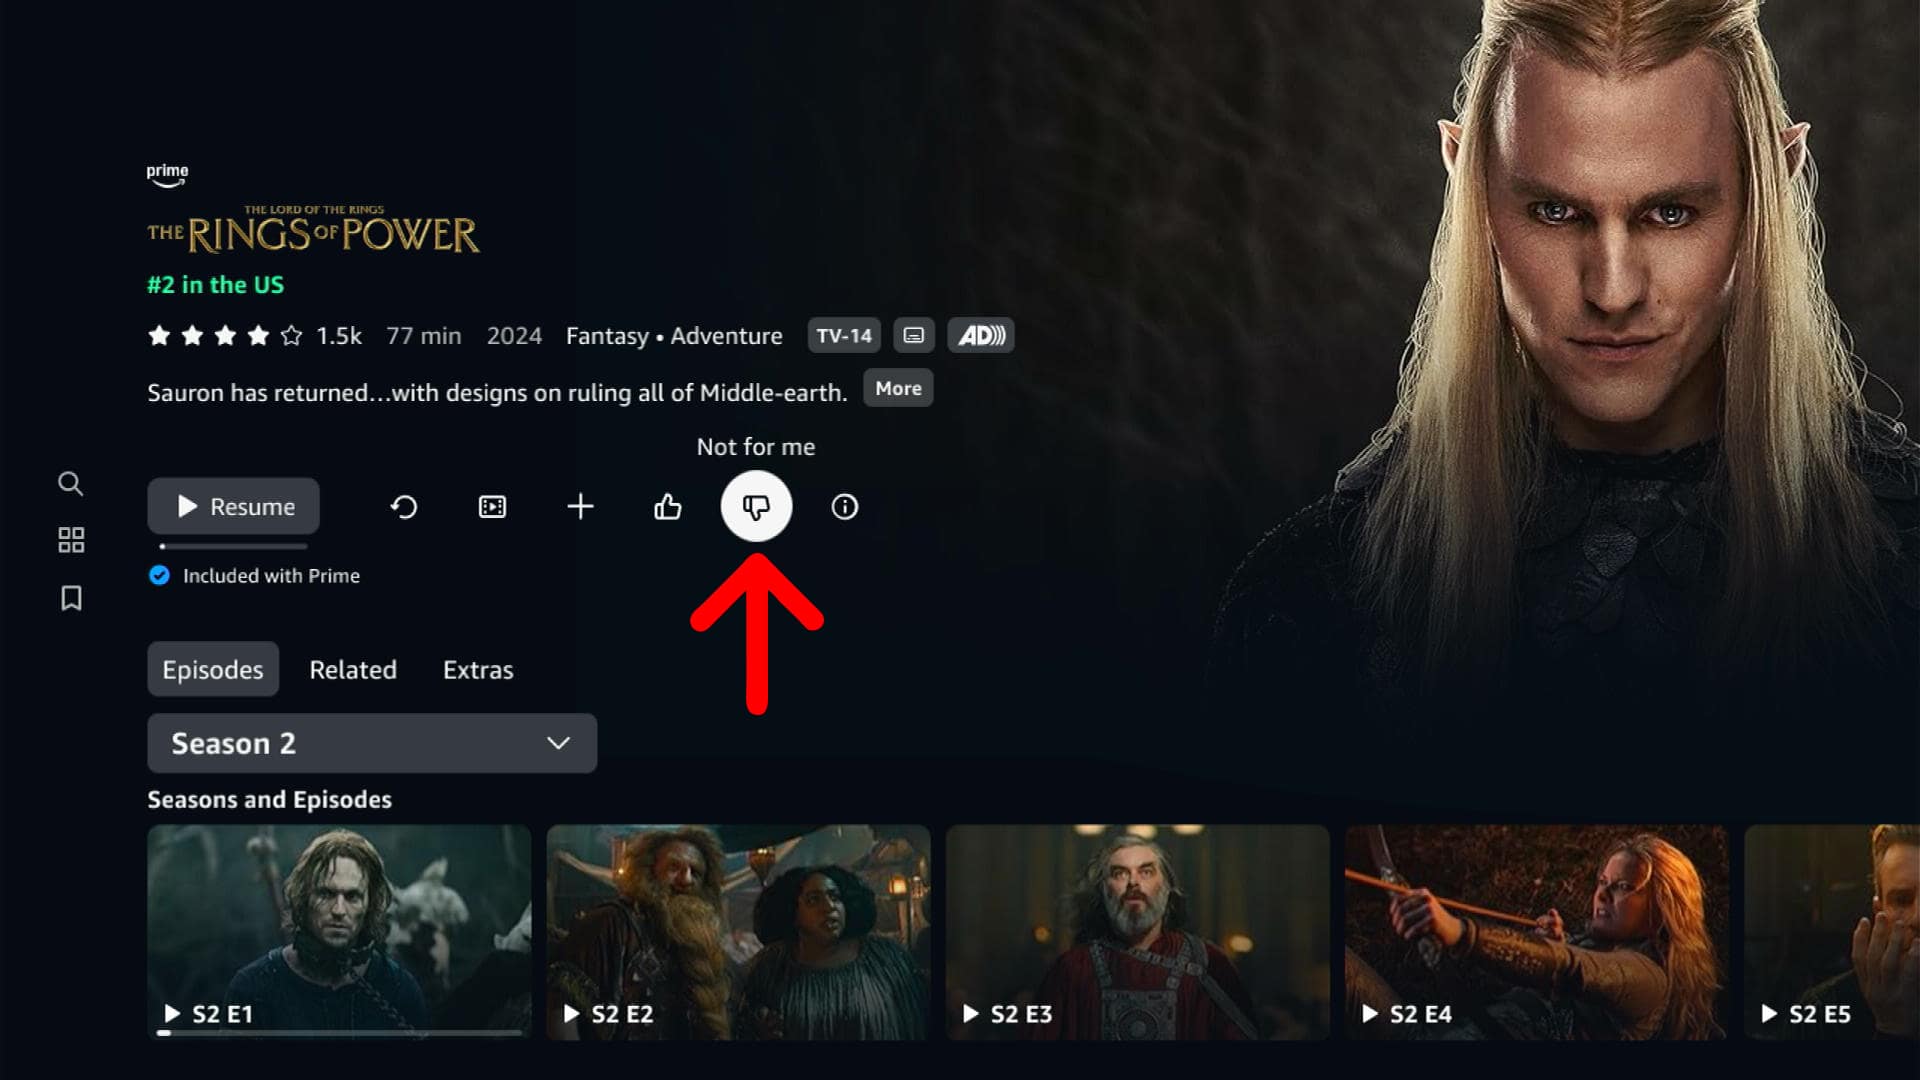Click the Trailers preview icon

[491, 506]
